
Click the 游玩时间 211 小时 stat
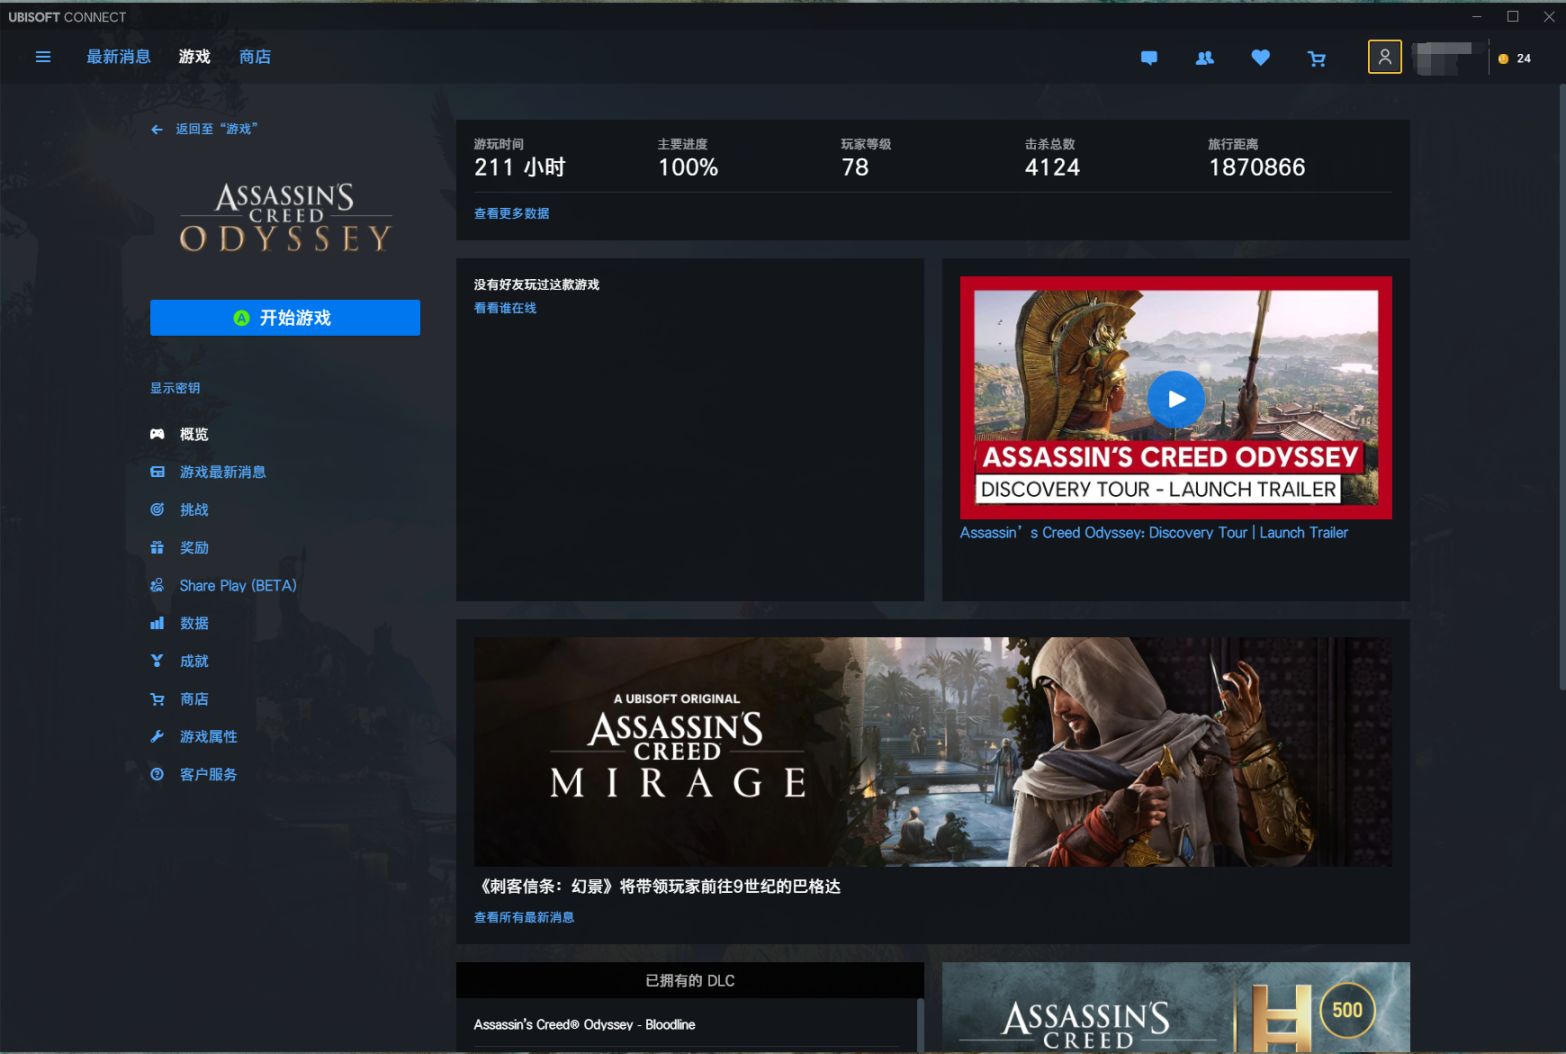point(520,159)
